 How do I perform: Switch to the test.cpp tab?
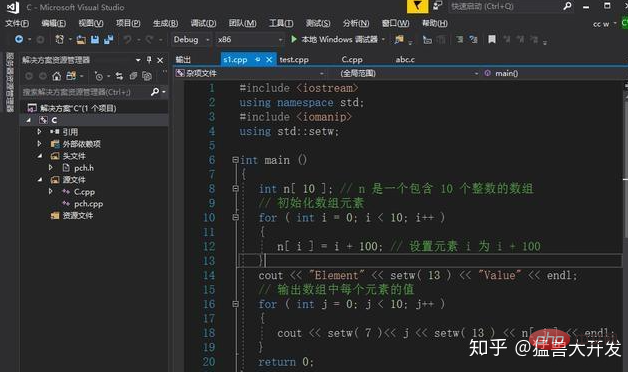(x=294, y=60)
